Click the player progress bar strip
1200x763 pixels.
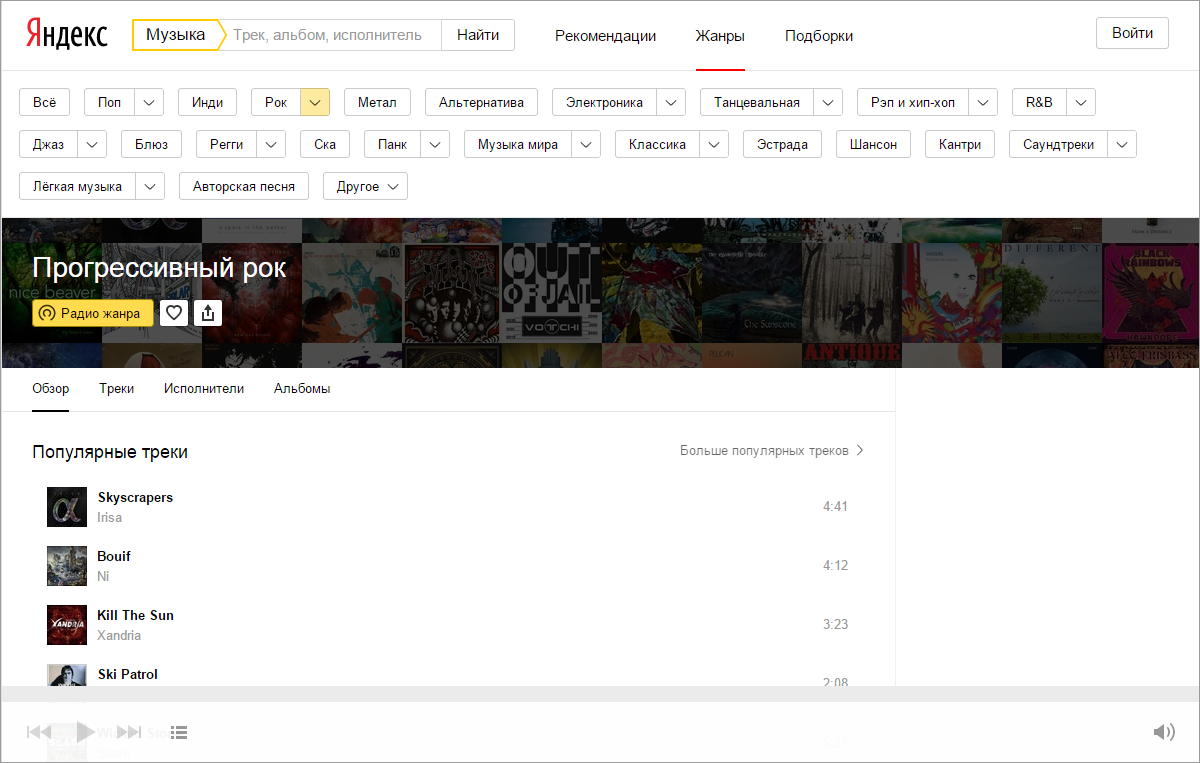600,694
